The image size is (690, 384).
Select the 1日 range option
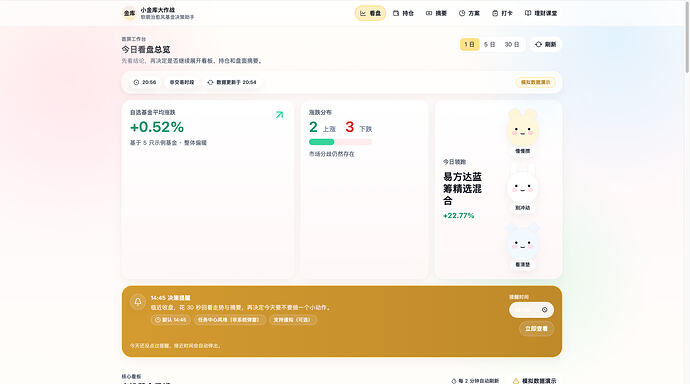(470, 44)
